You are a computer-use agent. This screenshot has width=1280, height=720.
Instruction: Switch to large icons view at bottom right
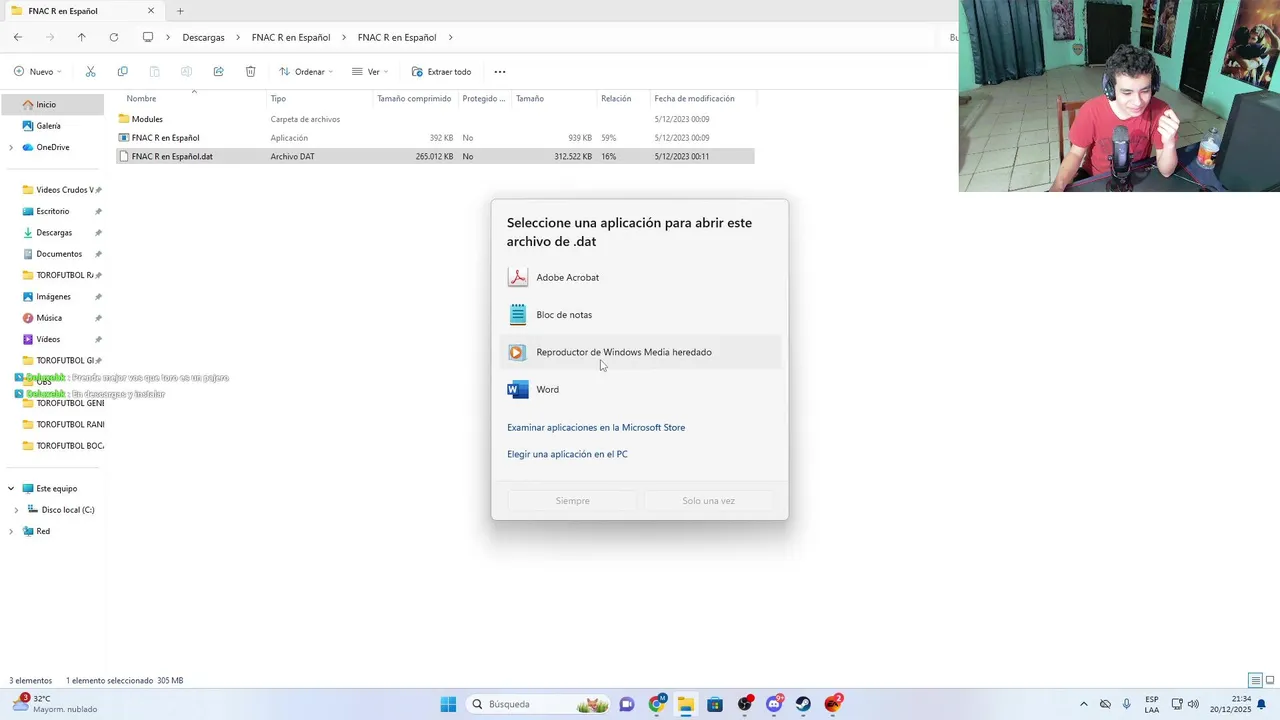coord(1269,681)
